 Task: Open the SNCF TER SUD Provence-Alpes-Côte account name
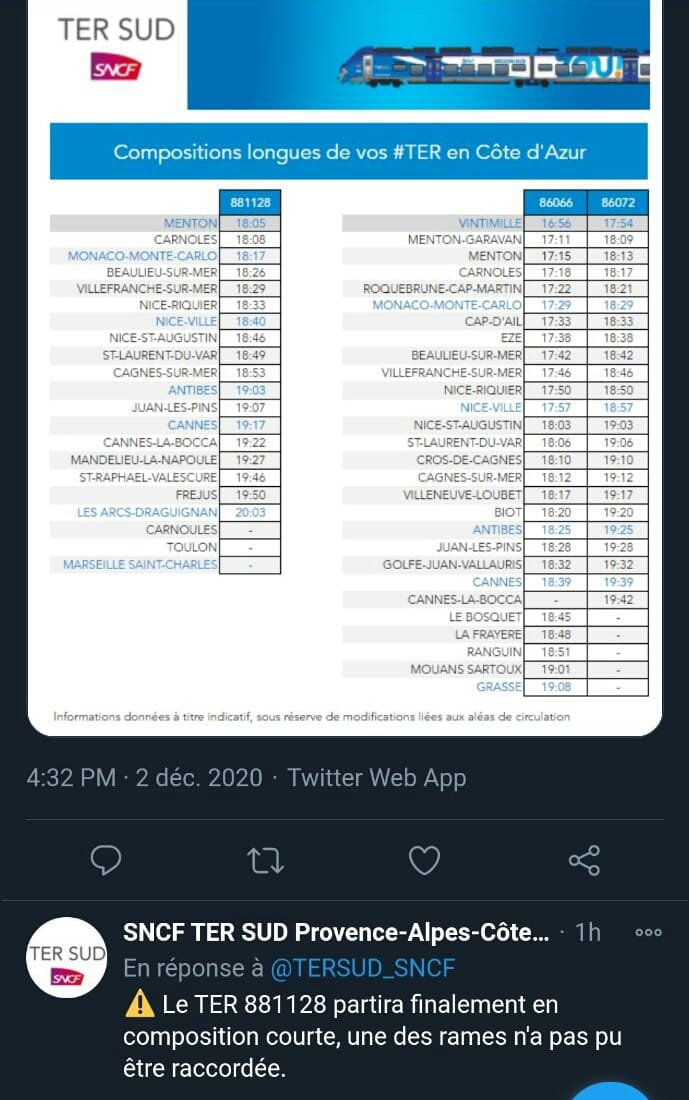[336, 932]
